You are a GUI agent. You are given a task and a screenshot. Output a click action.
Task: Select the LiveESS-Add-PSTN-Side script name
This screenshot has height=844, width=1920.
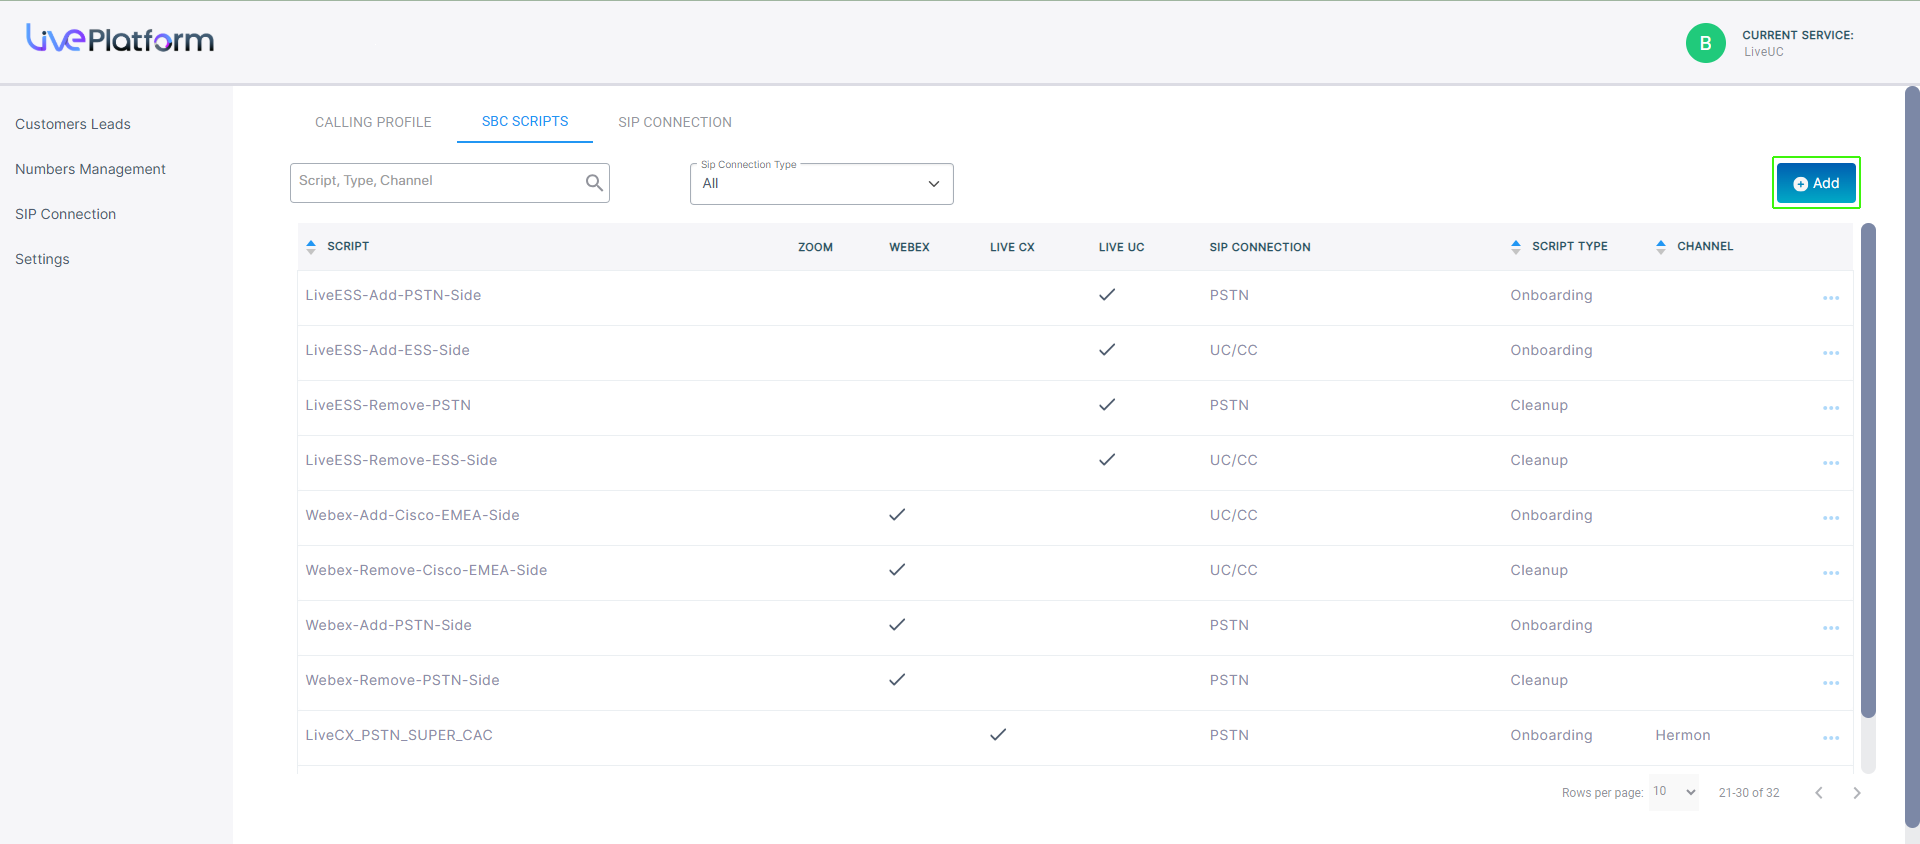393,295
